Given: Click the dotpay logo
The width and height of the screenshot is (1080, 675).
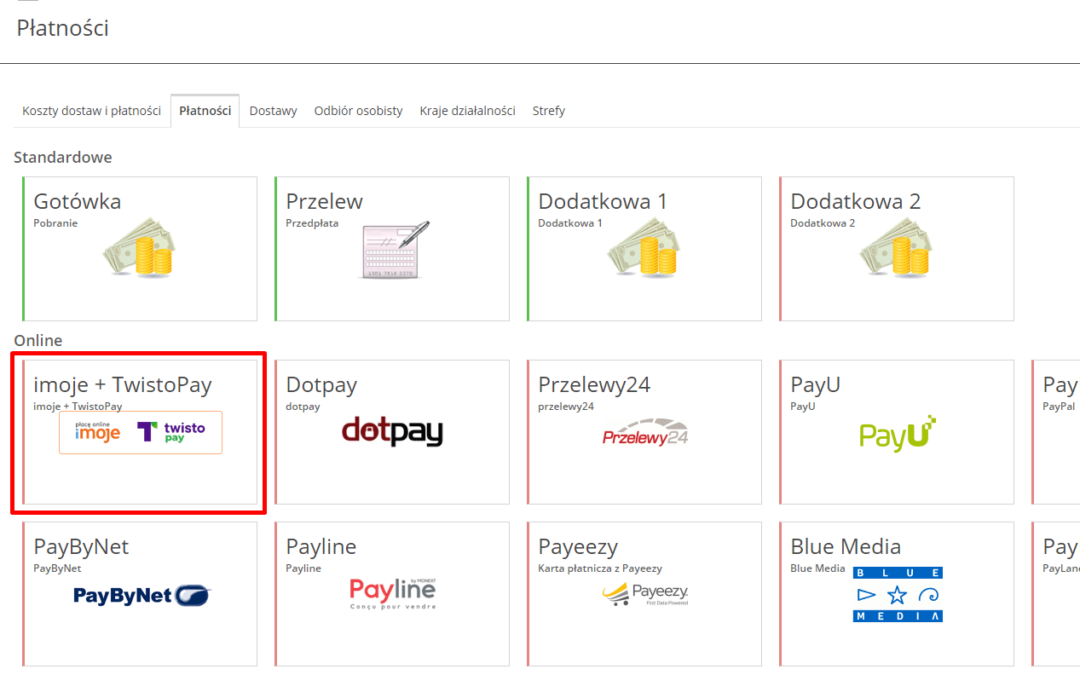Looking at the screenshot, I should coord(393,431).
